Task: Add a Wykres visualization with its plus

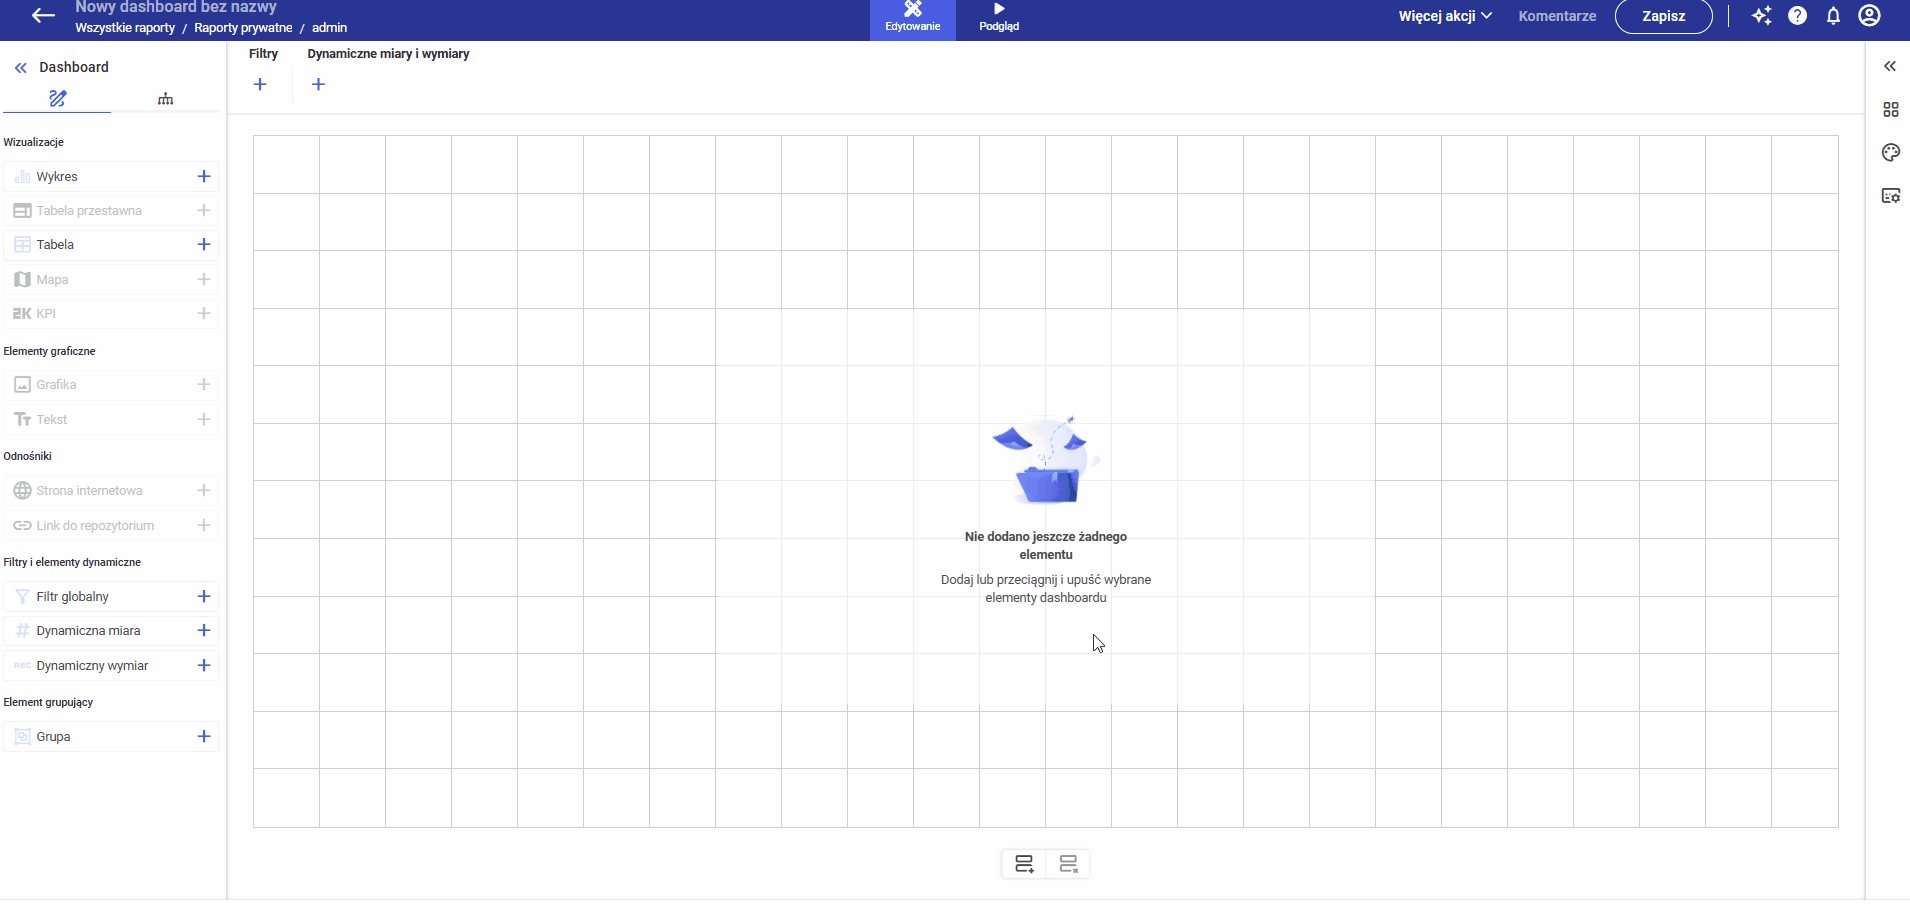Action: [204, 176]
